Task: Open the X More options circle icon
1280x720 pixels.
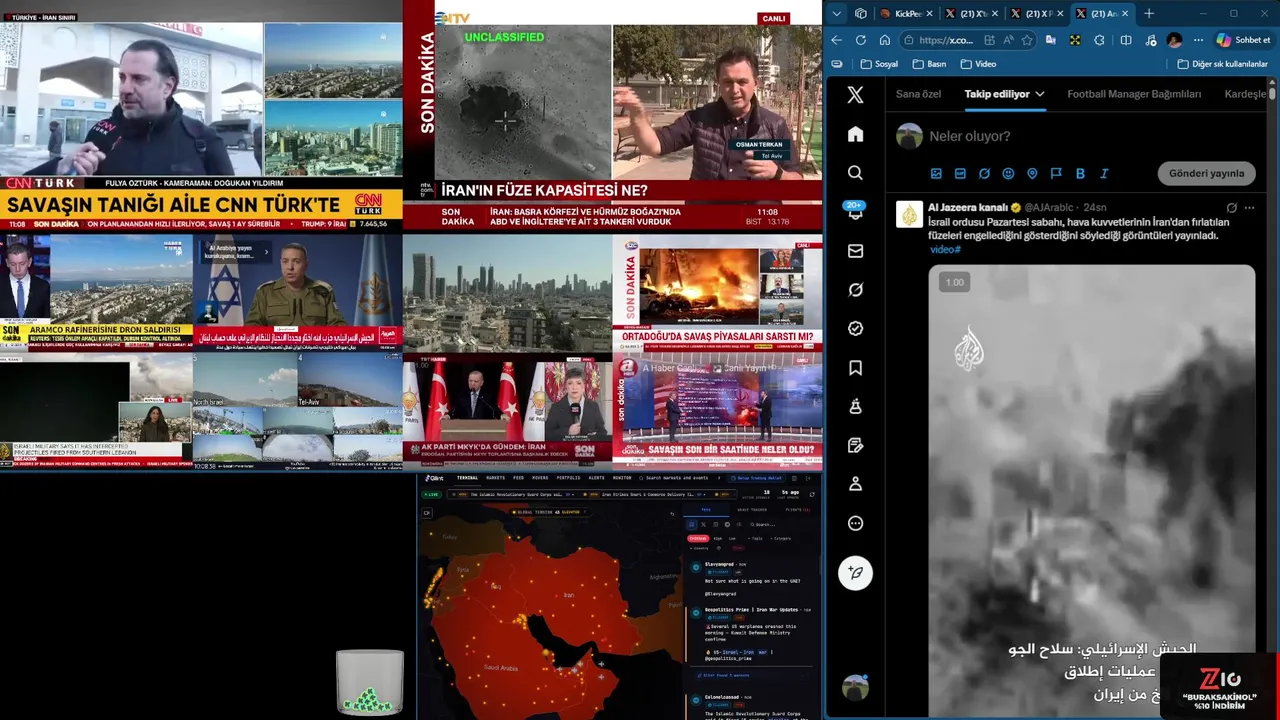Action: click(855, 523)
